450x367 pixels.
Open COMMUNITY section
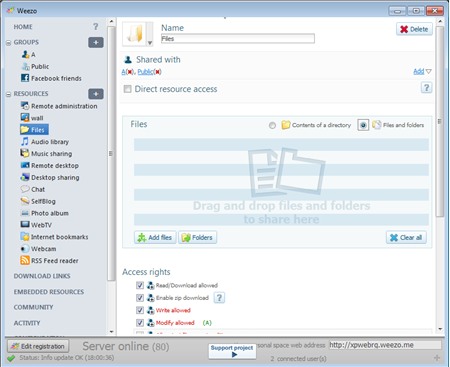[33, 307]
